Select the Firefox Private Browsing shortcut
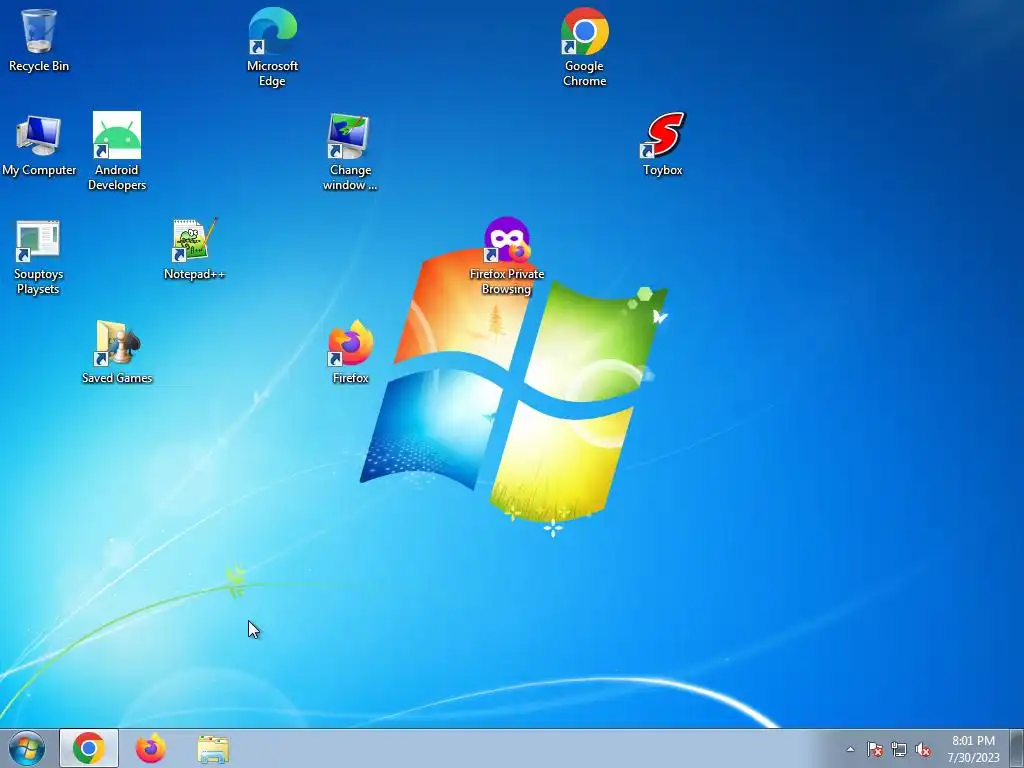This screenshot has width=1024, height=768. click(506, 256)
